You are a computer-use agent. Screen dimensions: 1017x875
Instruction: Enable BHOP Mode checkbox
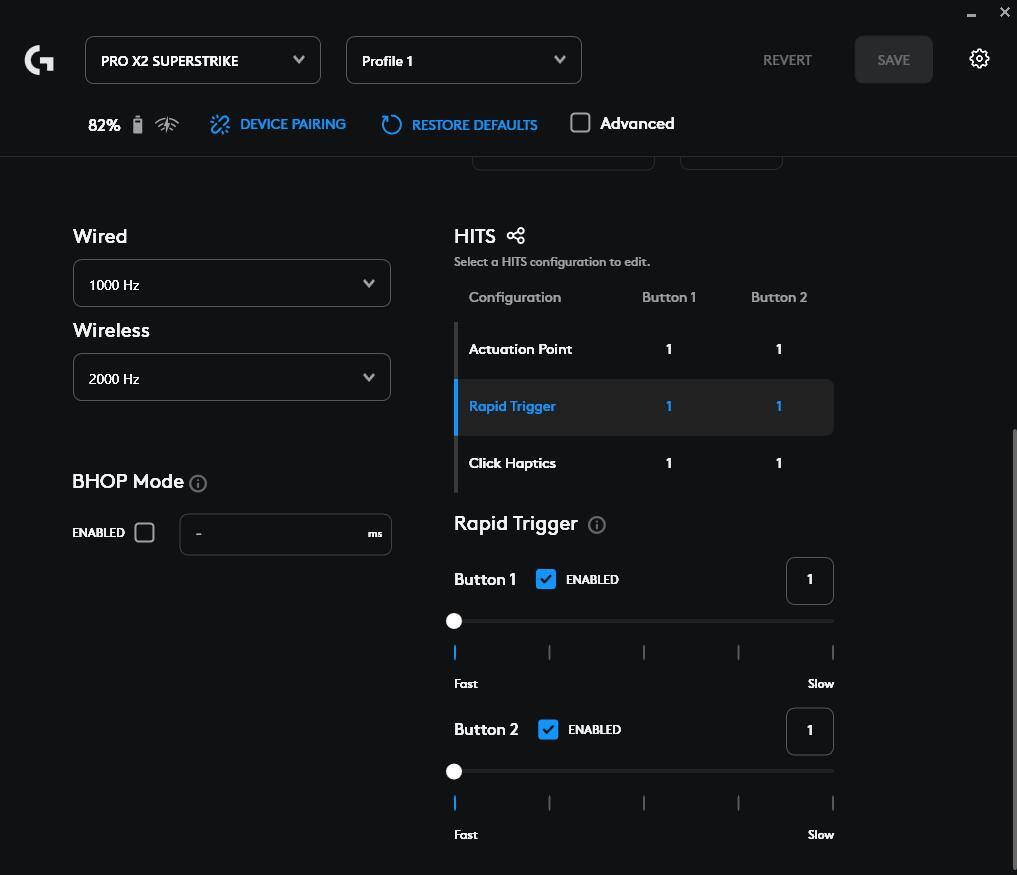pos(145,533)
